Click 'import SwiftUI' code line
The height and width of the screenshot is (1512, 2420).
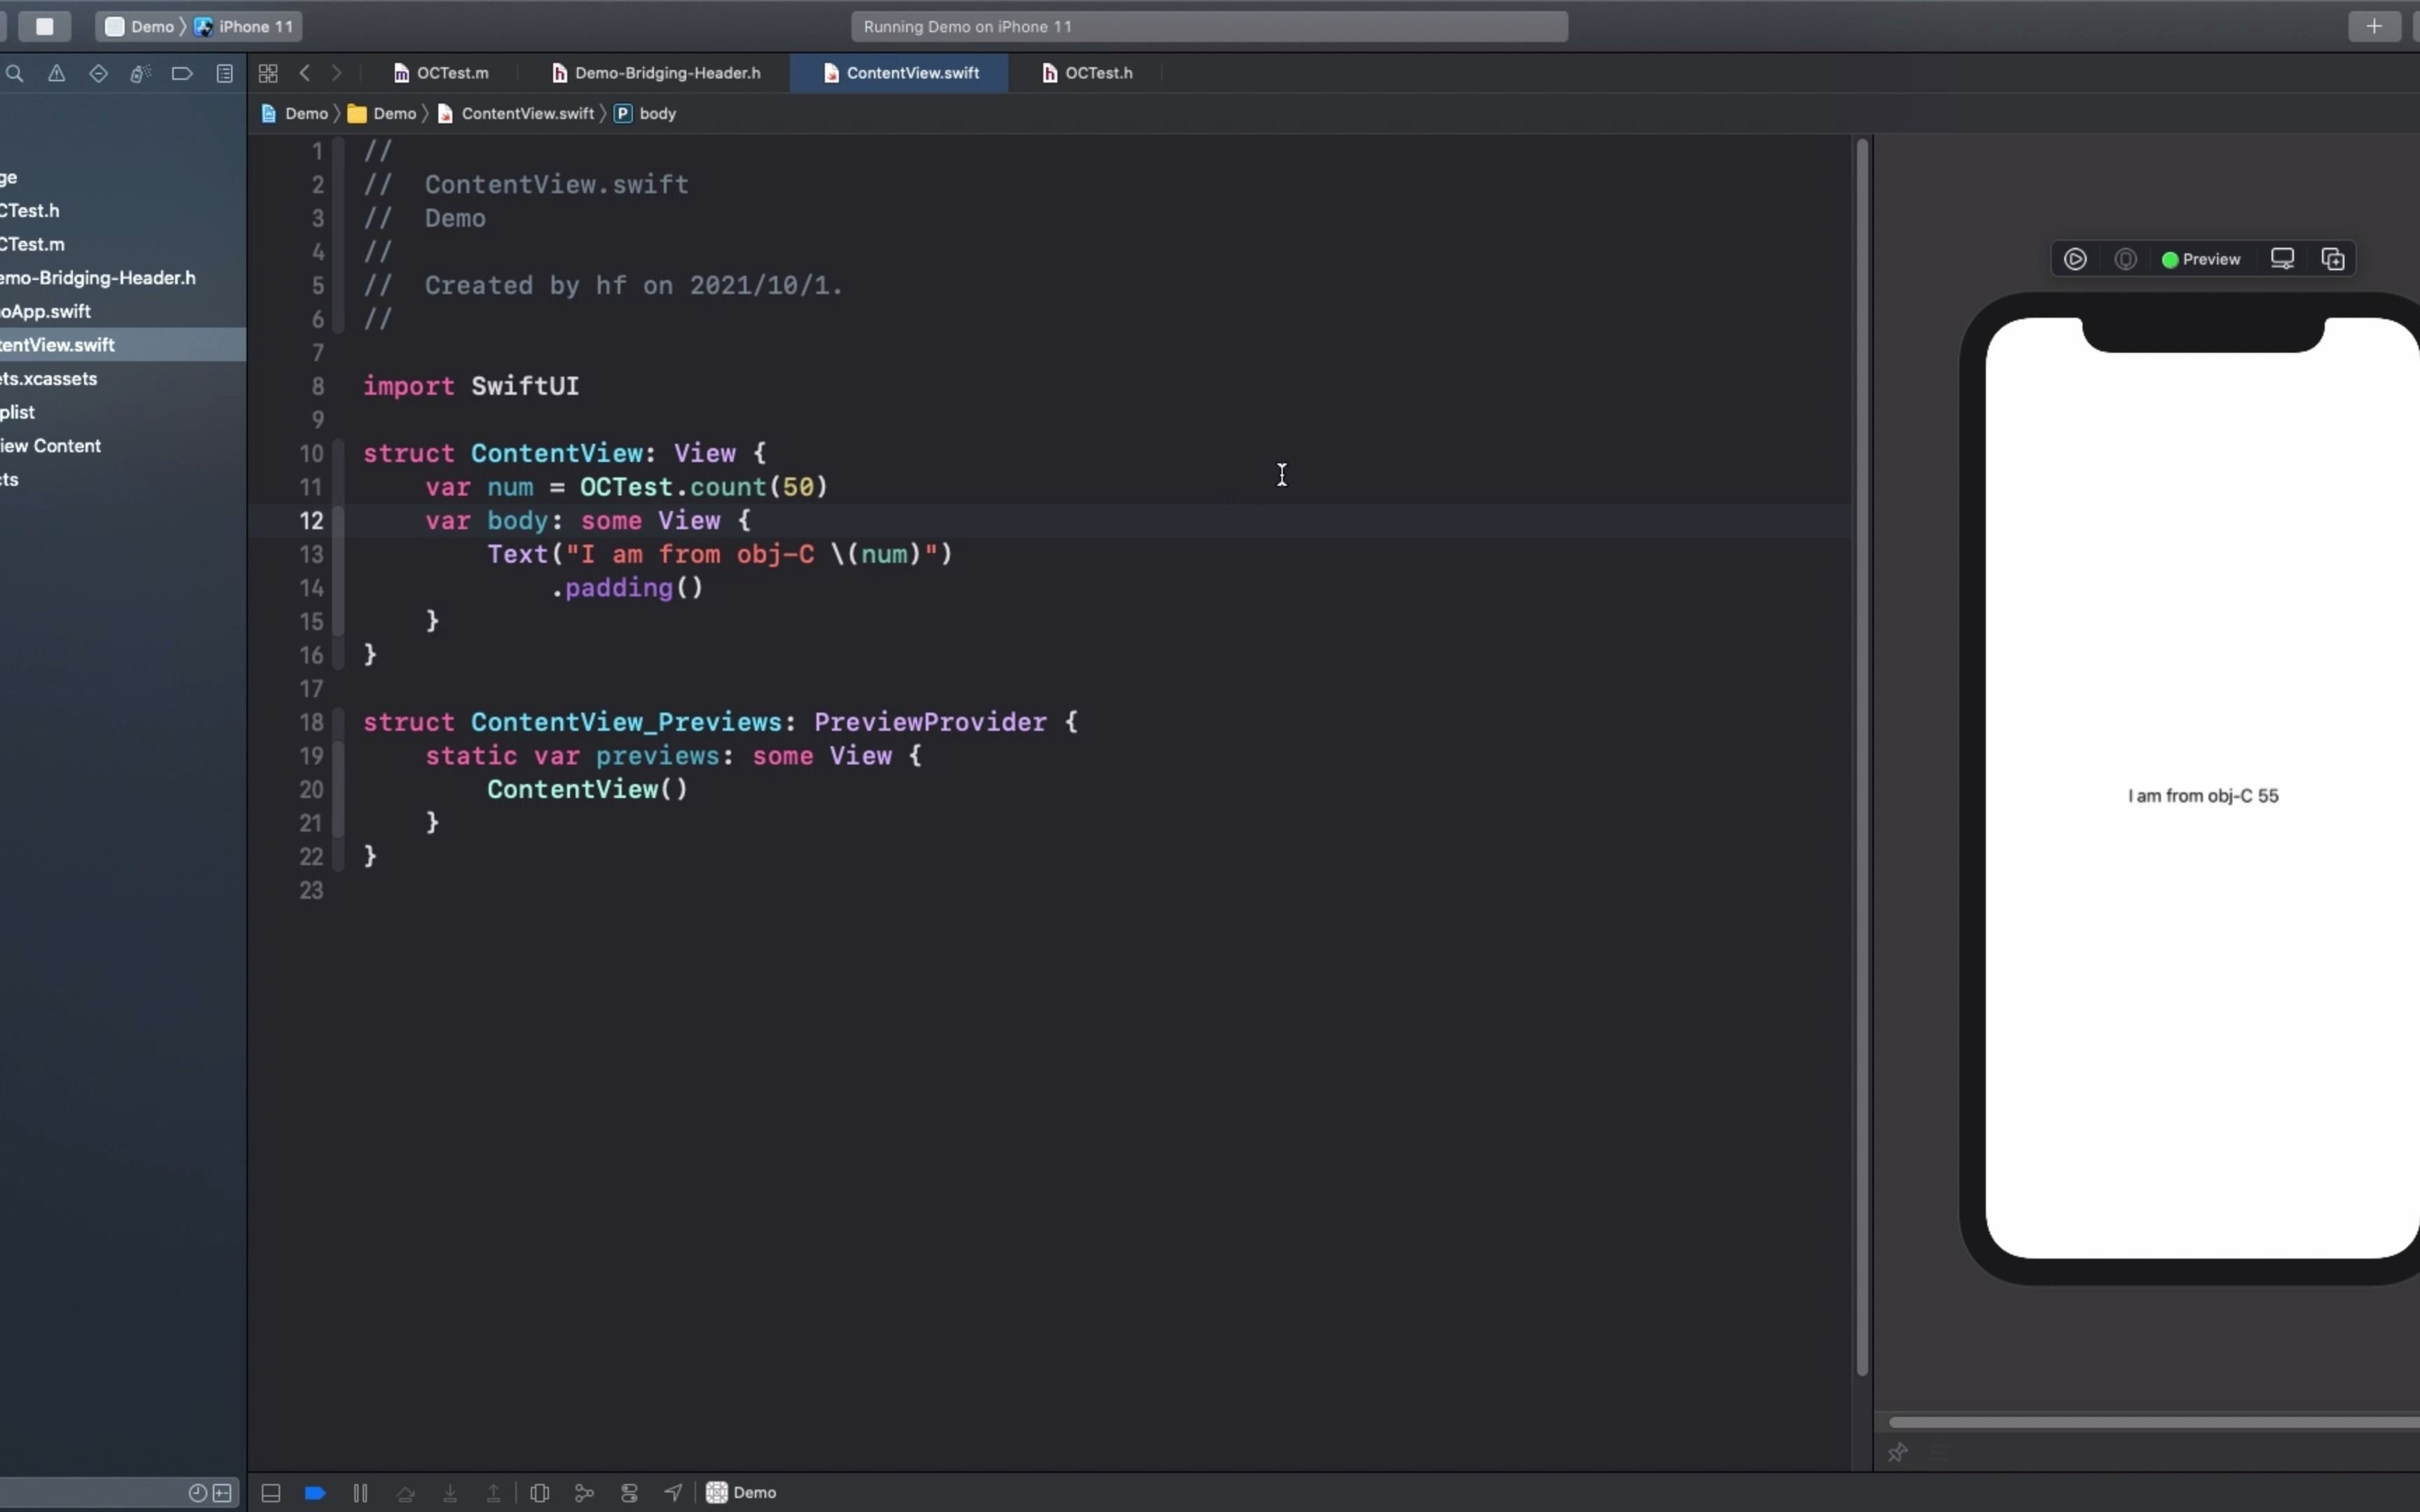coord(471,386)
